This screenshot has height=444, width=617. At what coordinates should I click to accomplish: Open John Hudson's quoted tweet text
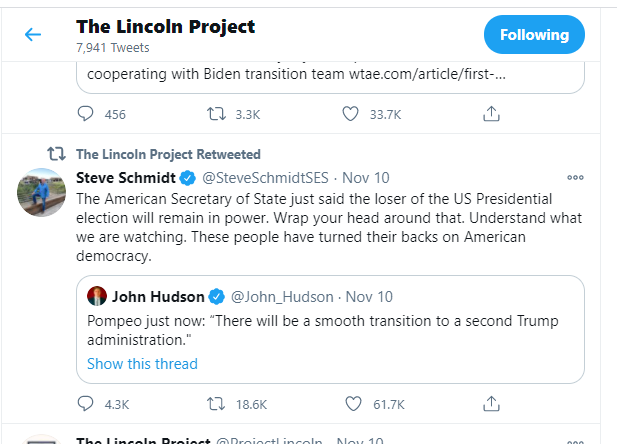coord(322,330)
